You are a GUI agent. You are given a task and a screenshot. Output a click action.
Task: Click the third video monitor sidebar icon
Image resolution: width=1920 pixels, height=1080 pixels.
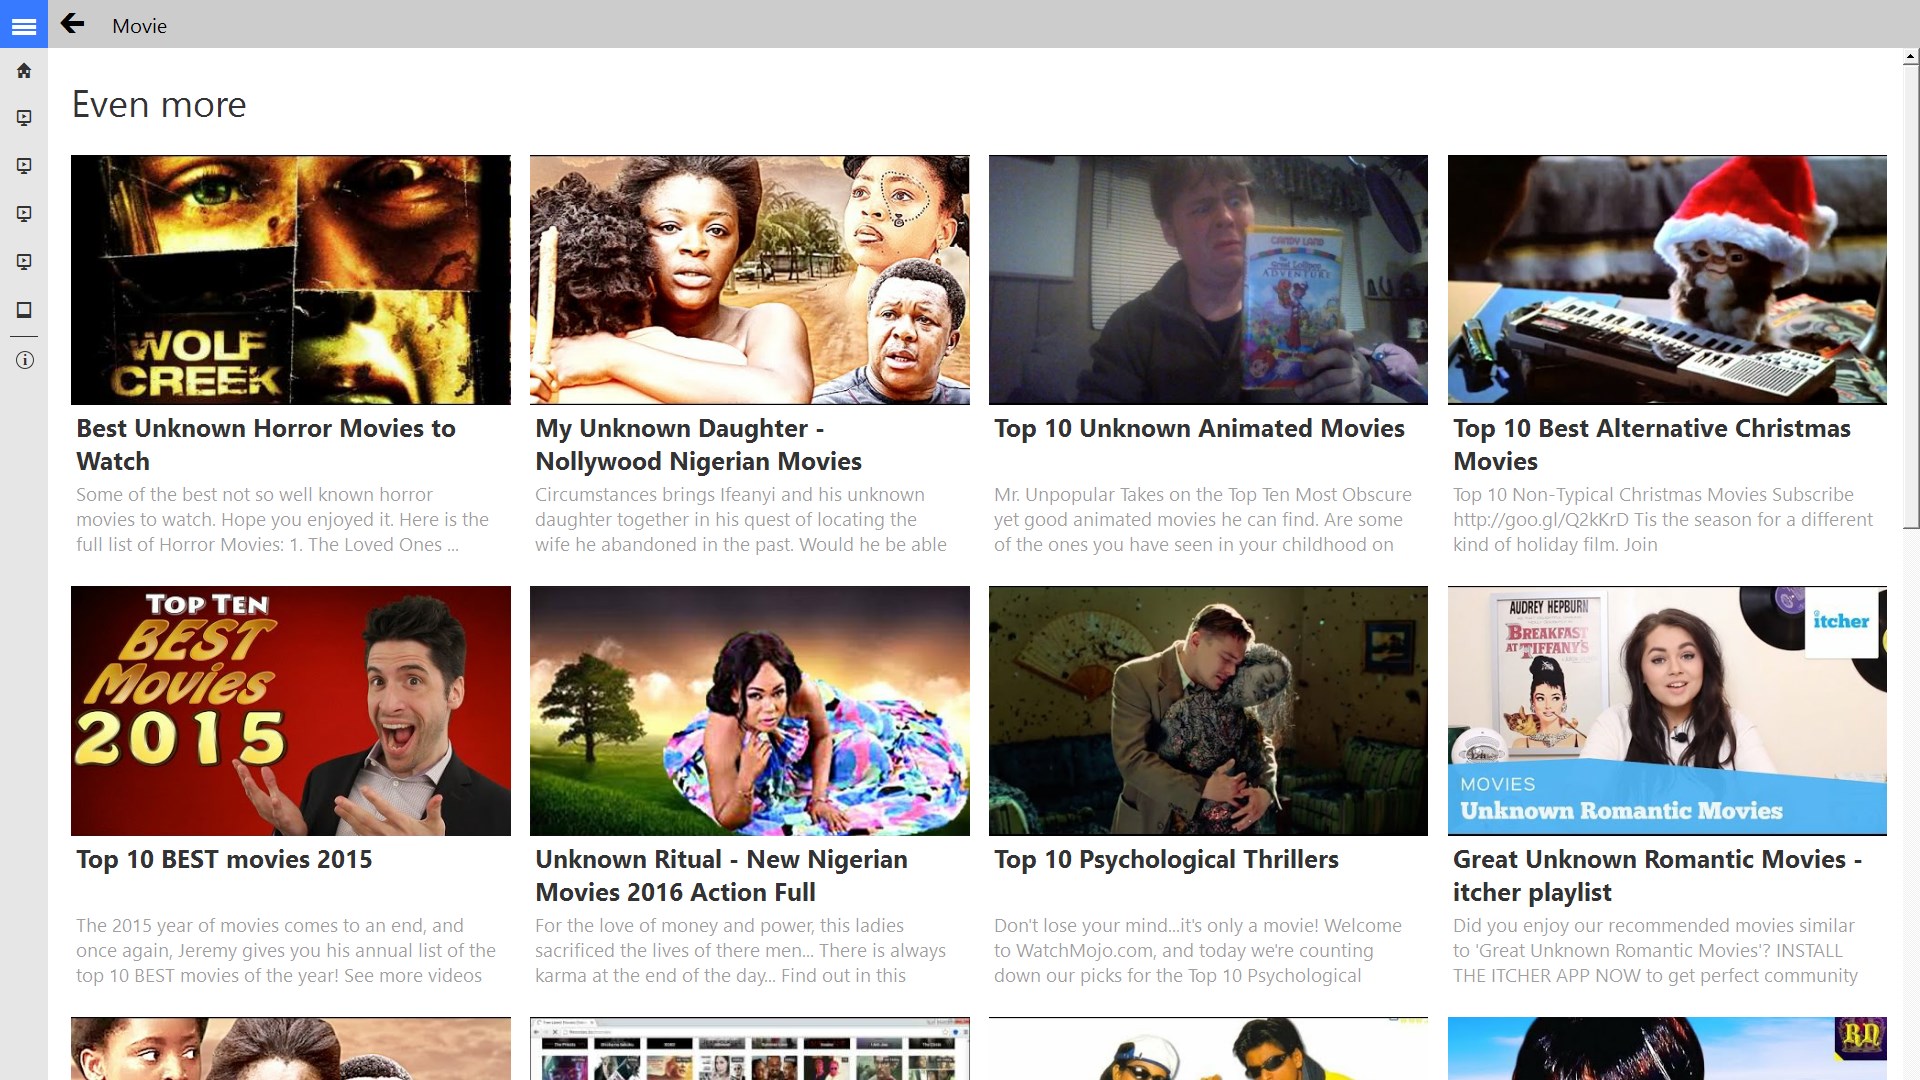coord(24,214)
